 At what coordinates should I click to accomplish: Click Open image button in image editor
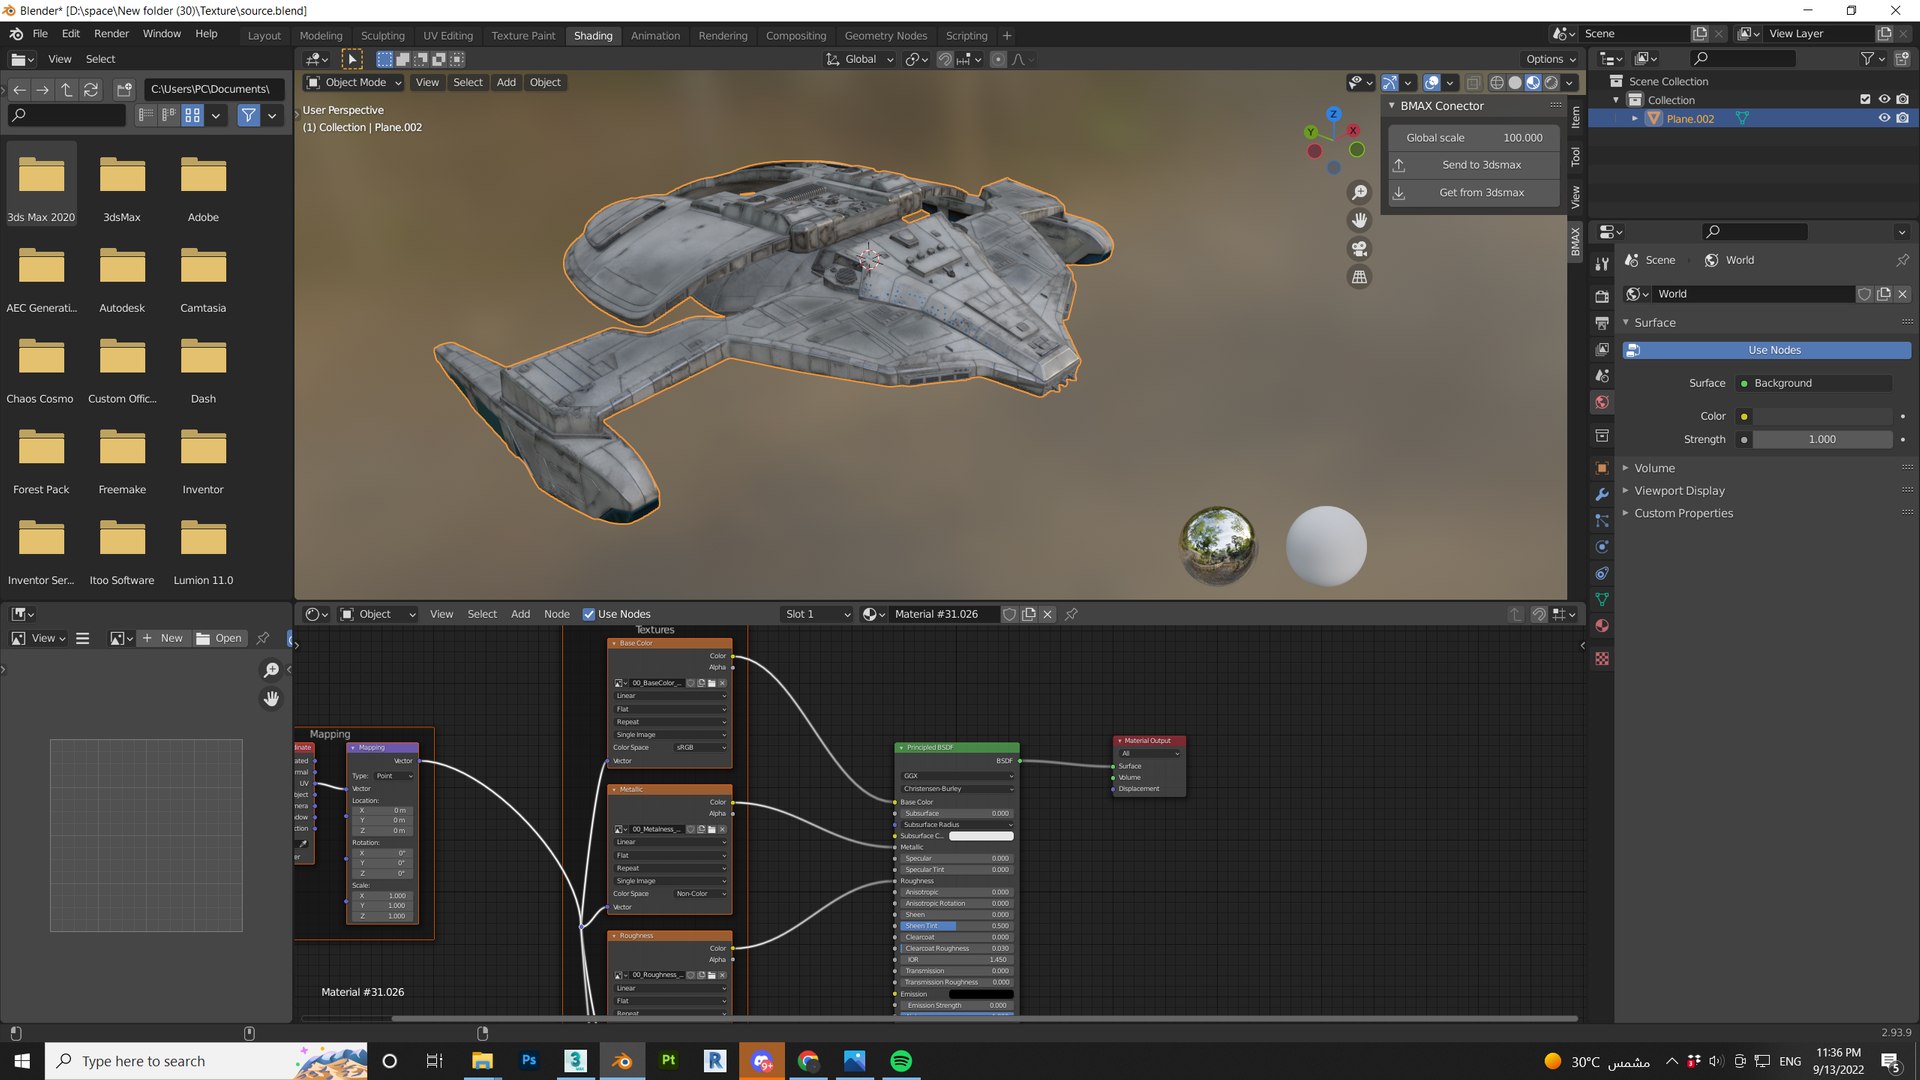pos(219,638)
